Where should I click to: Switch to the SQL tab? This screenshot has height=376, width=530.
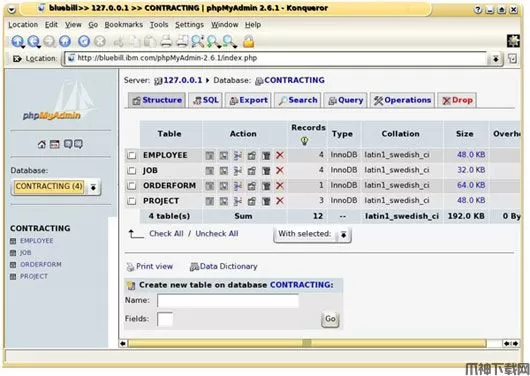(x=205, y=100)
